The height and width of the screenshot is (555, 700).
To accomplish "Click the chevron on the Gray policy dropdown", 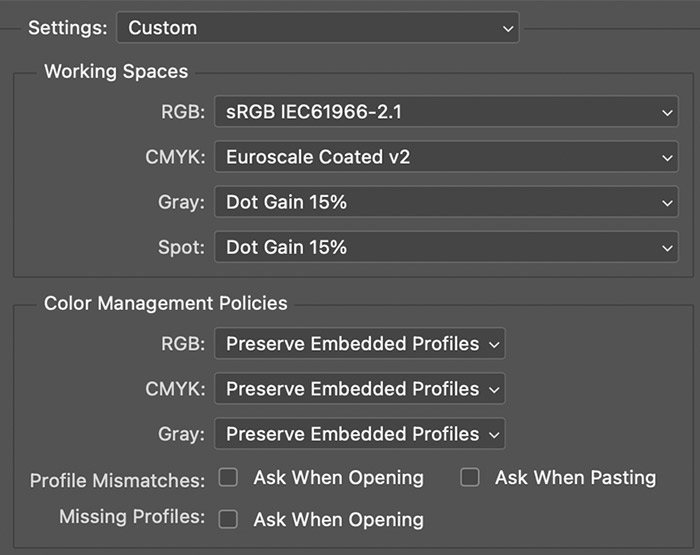I will pyautogui.click(x=494, y=434).
